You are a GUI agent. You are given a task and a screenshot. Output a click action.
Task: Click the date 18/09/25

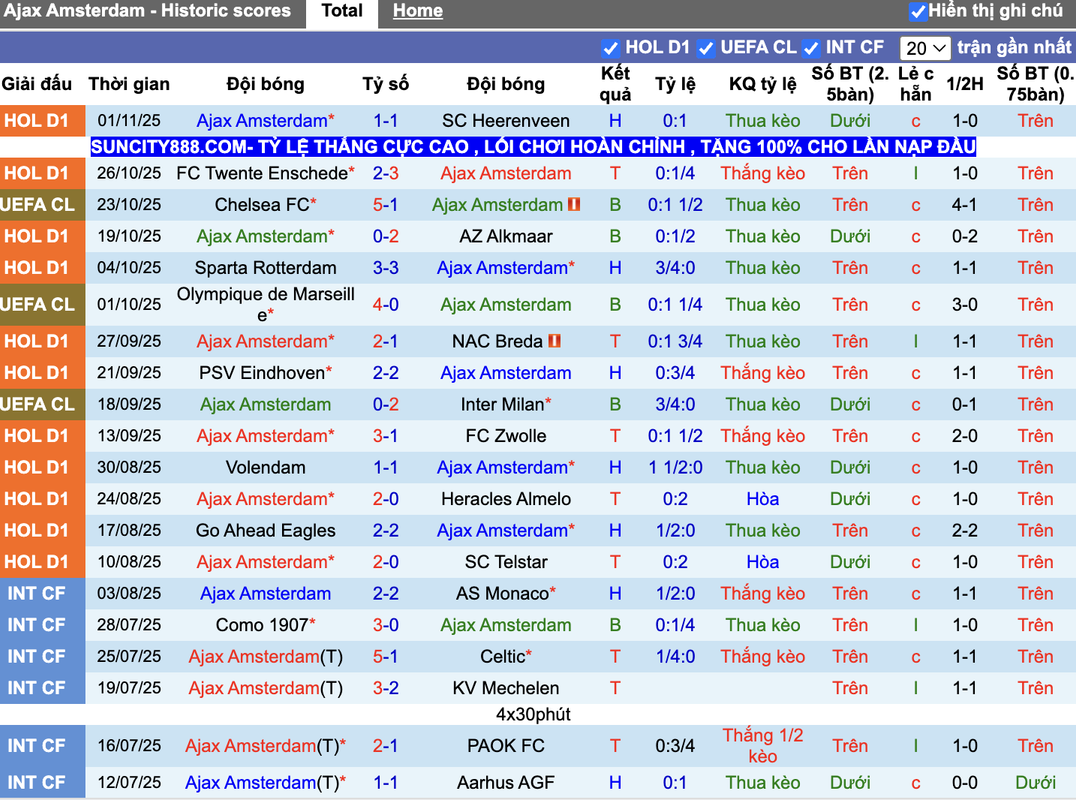pos(129,404)
